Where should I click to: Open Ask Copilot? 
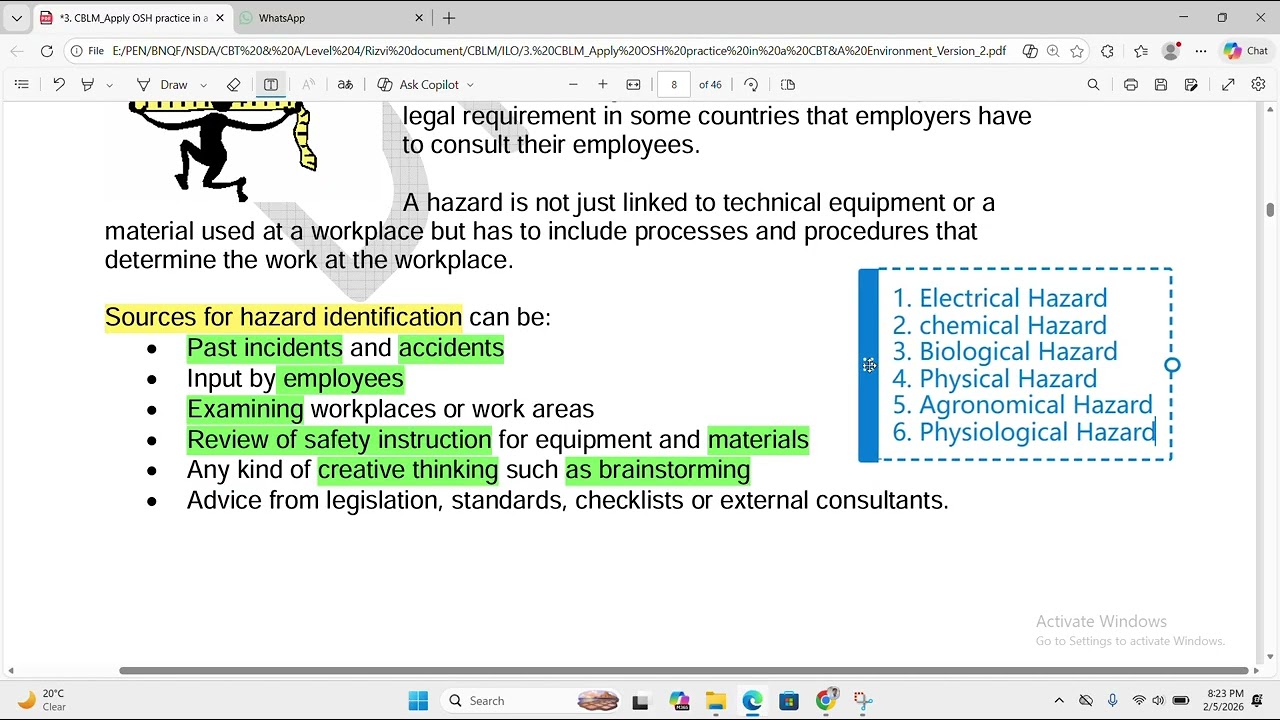point(418,85)
